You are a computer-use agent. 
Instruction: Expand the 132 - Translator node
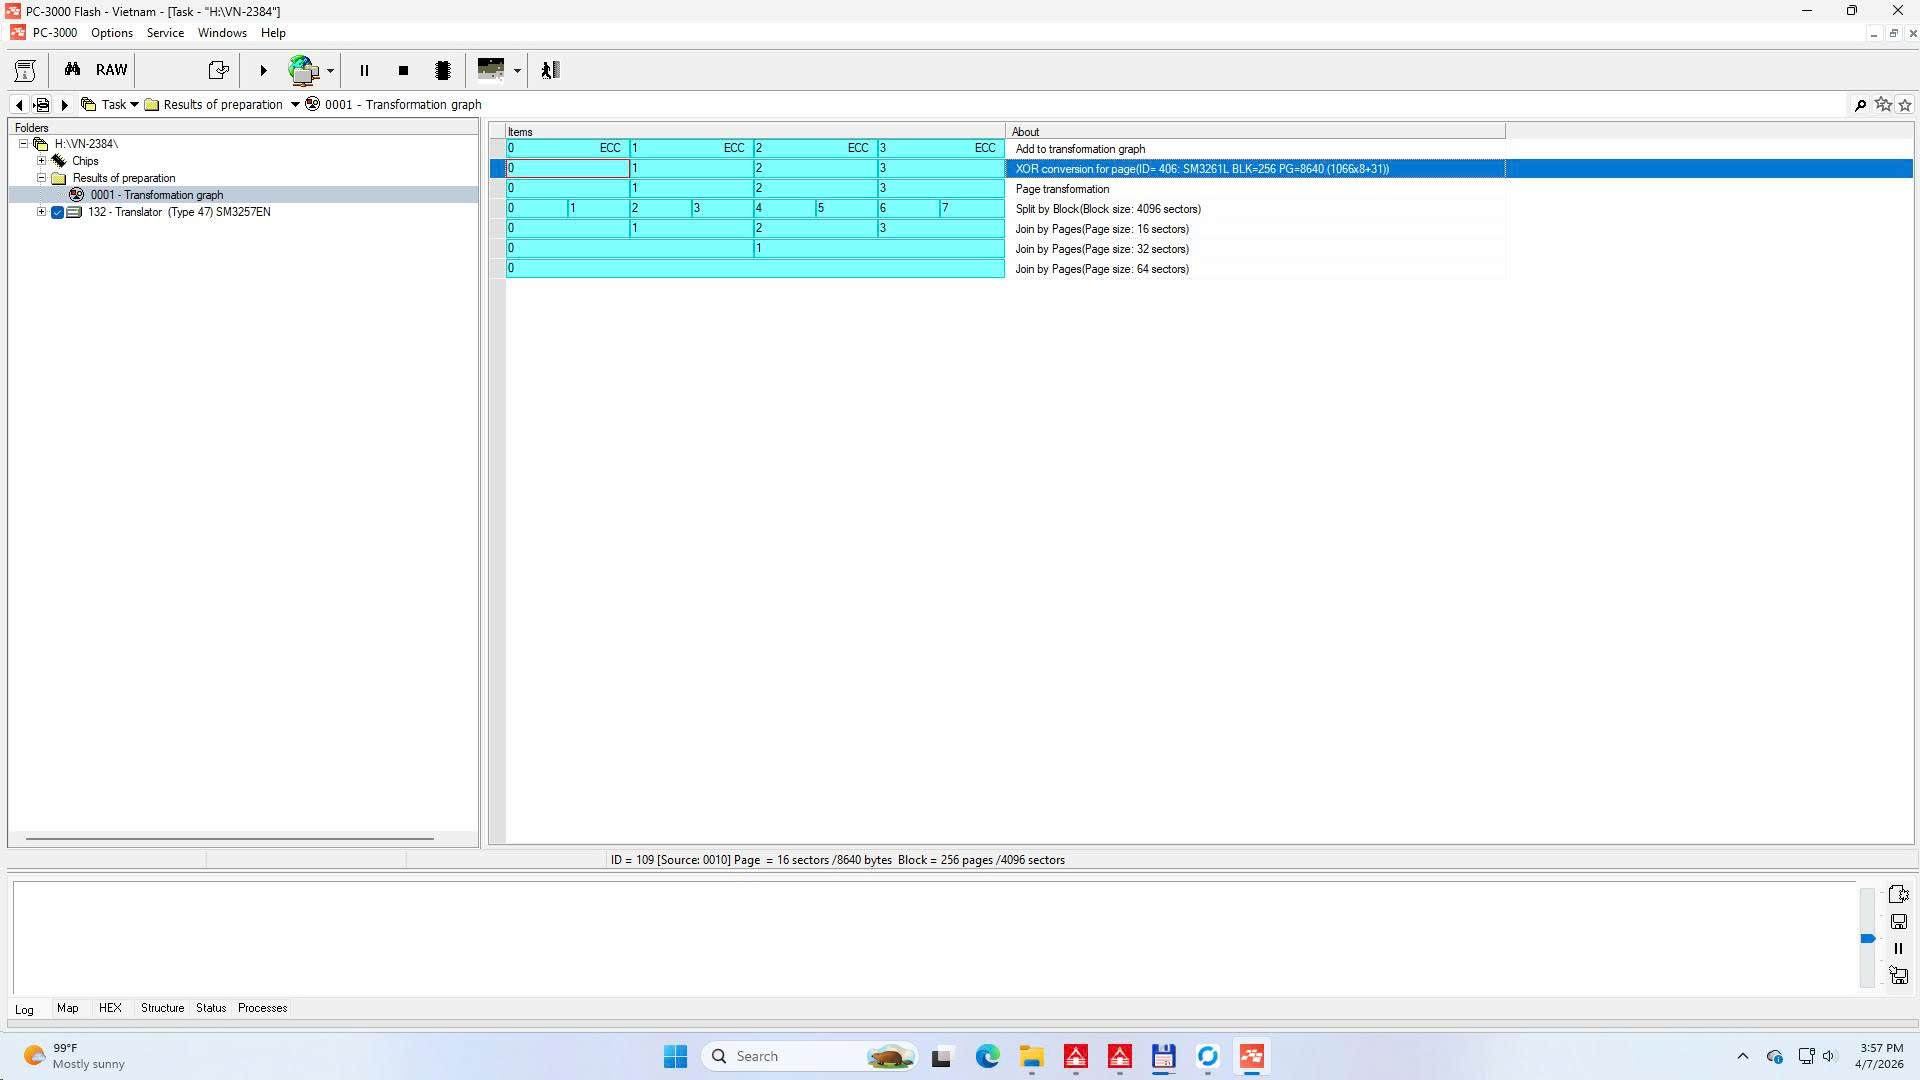tap(42, 212)
